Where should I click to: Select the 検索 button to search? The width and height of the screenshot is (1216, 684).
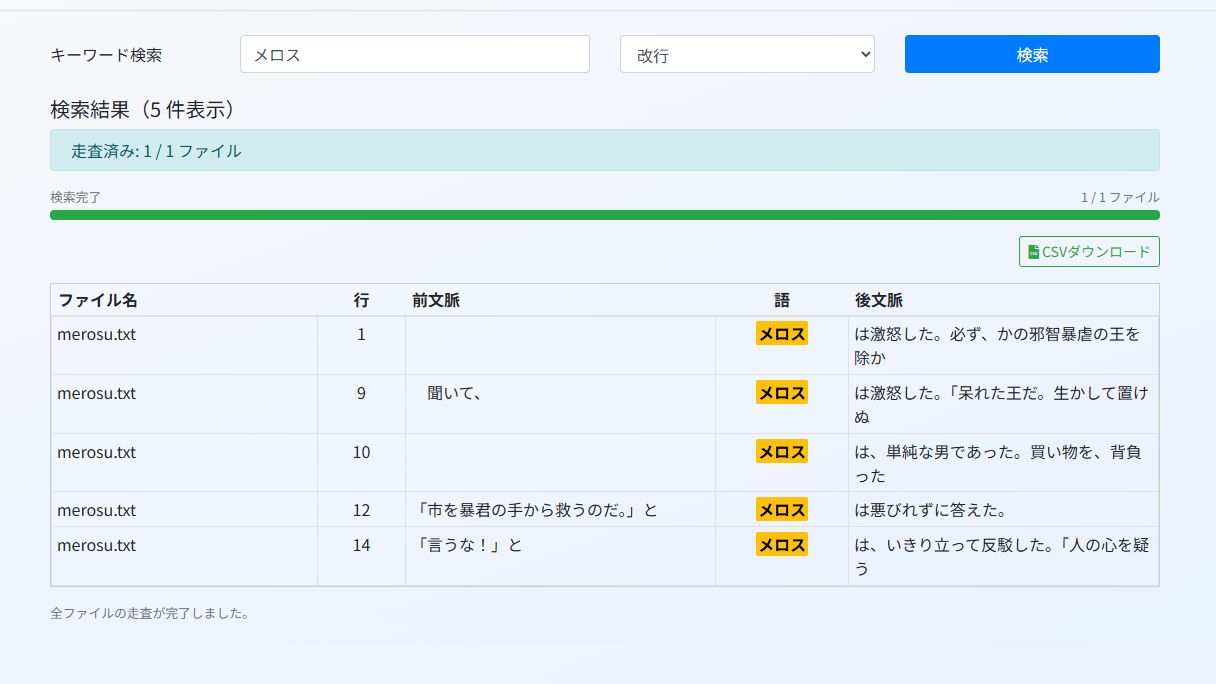point(1031,54)
